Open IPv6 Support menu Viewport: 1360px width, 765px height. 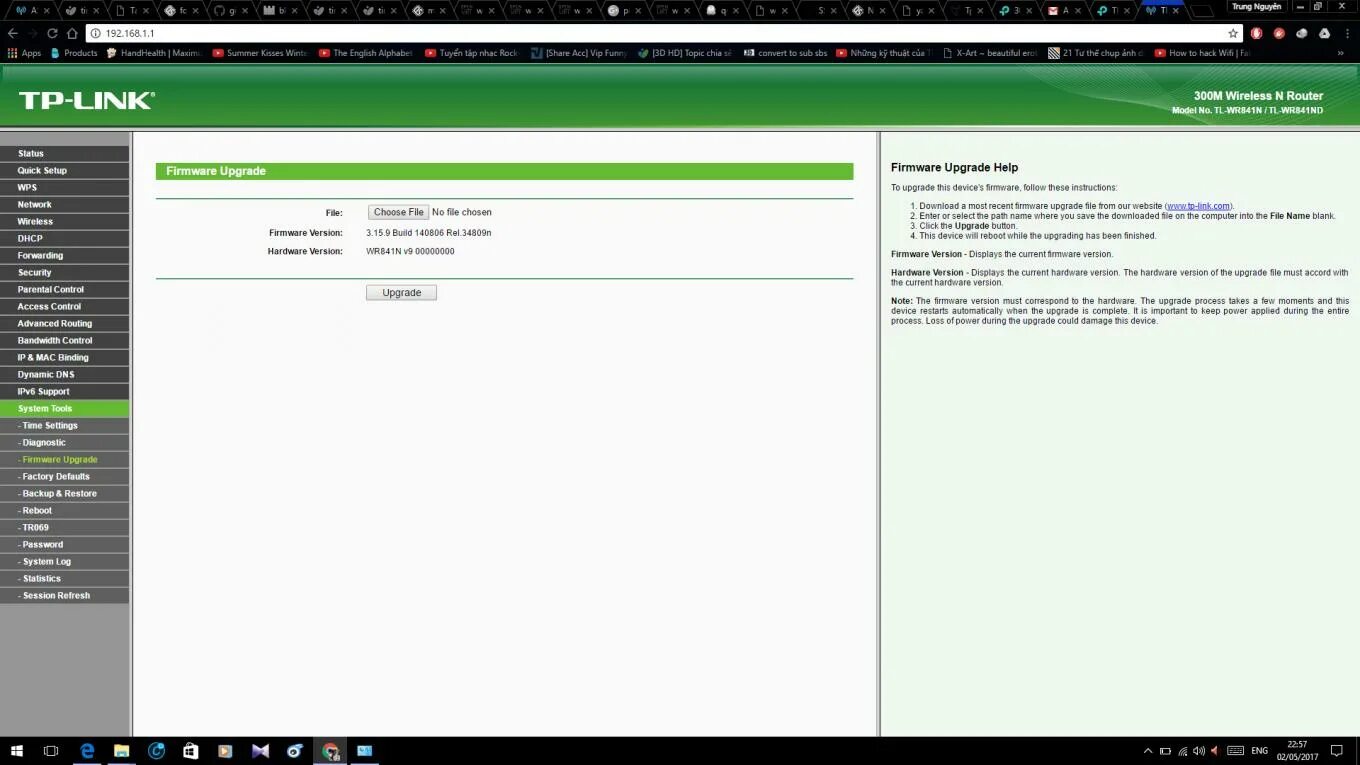(65, 392)
